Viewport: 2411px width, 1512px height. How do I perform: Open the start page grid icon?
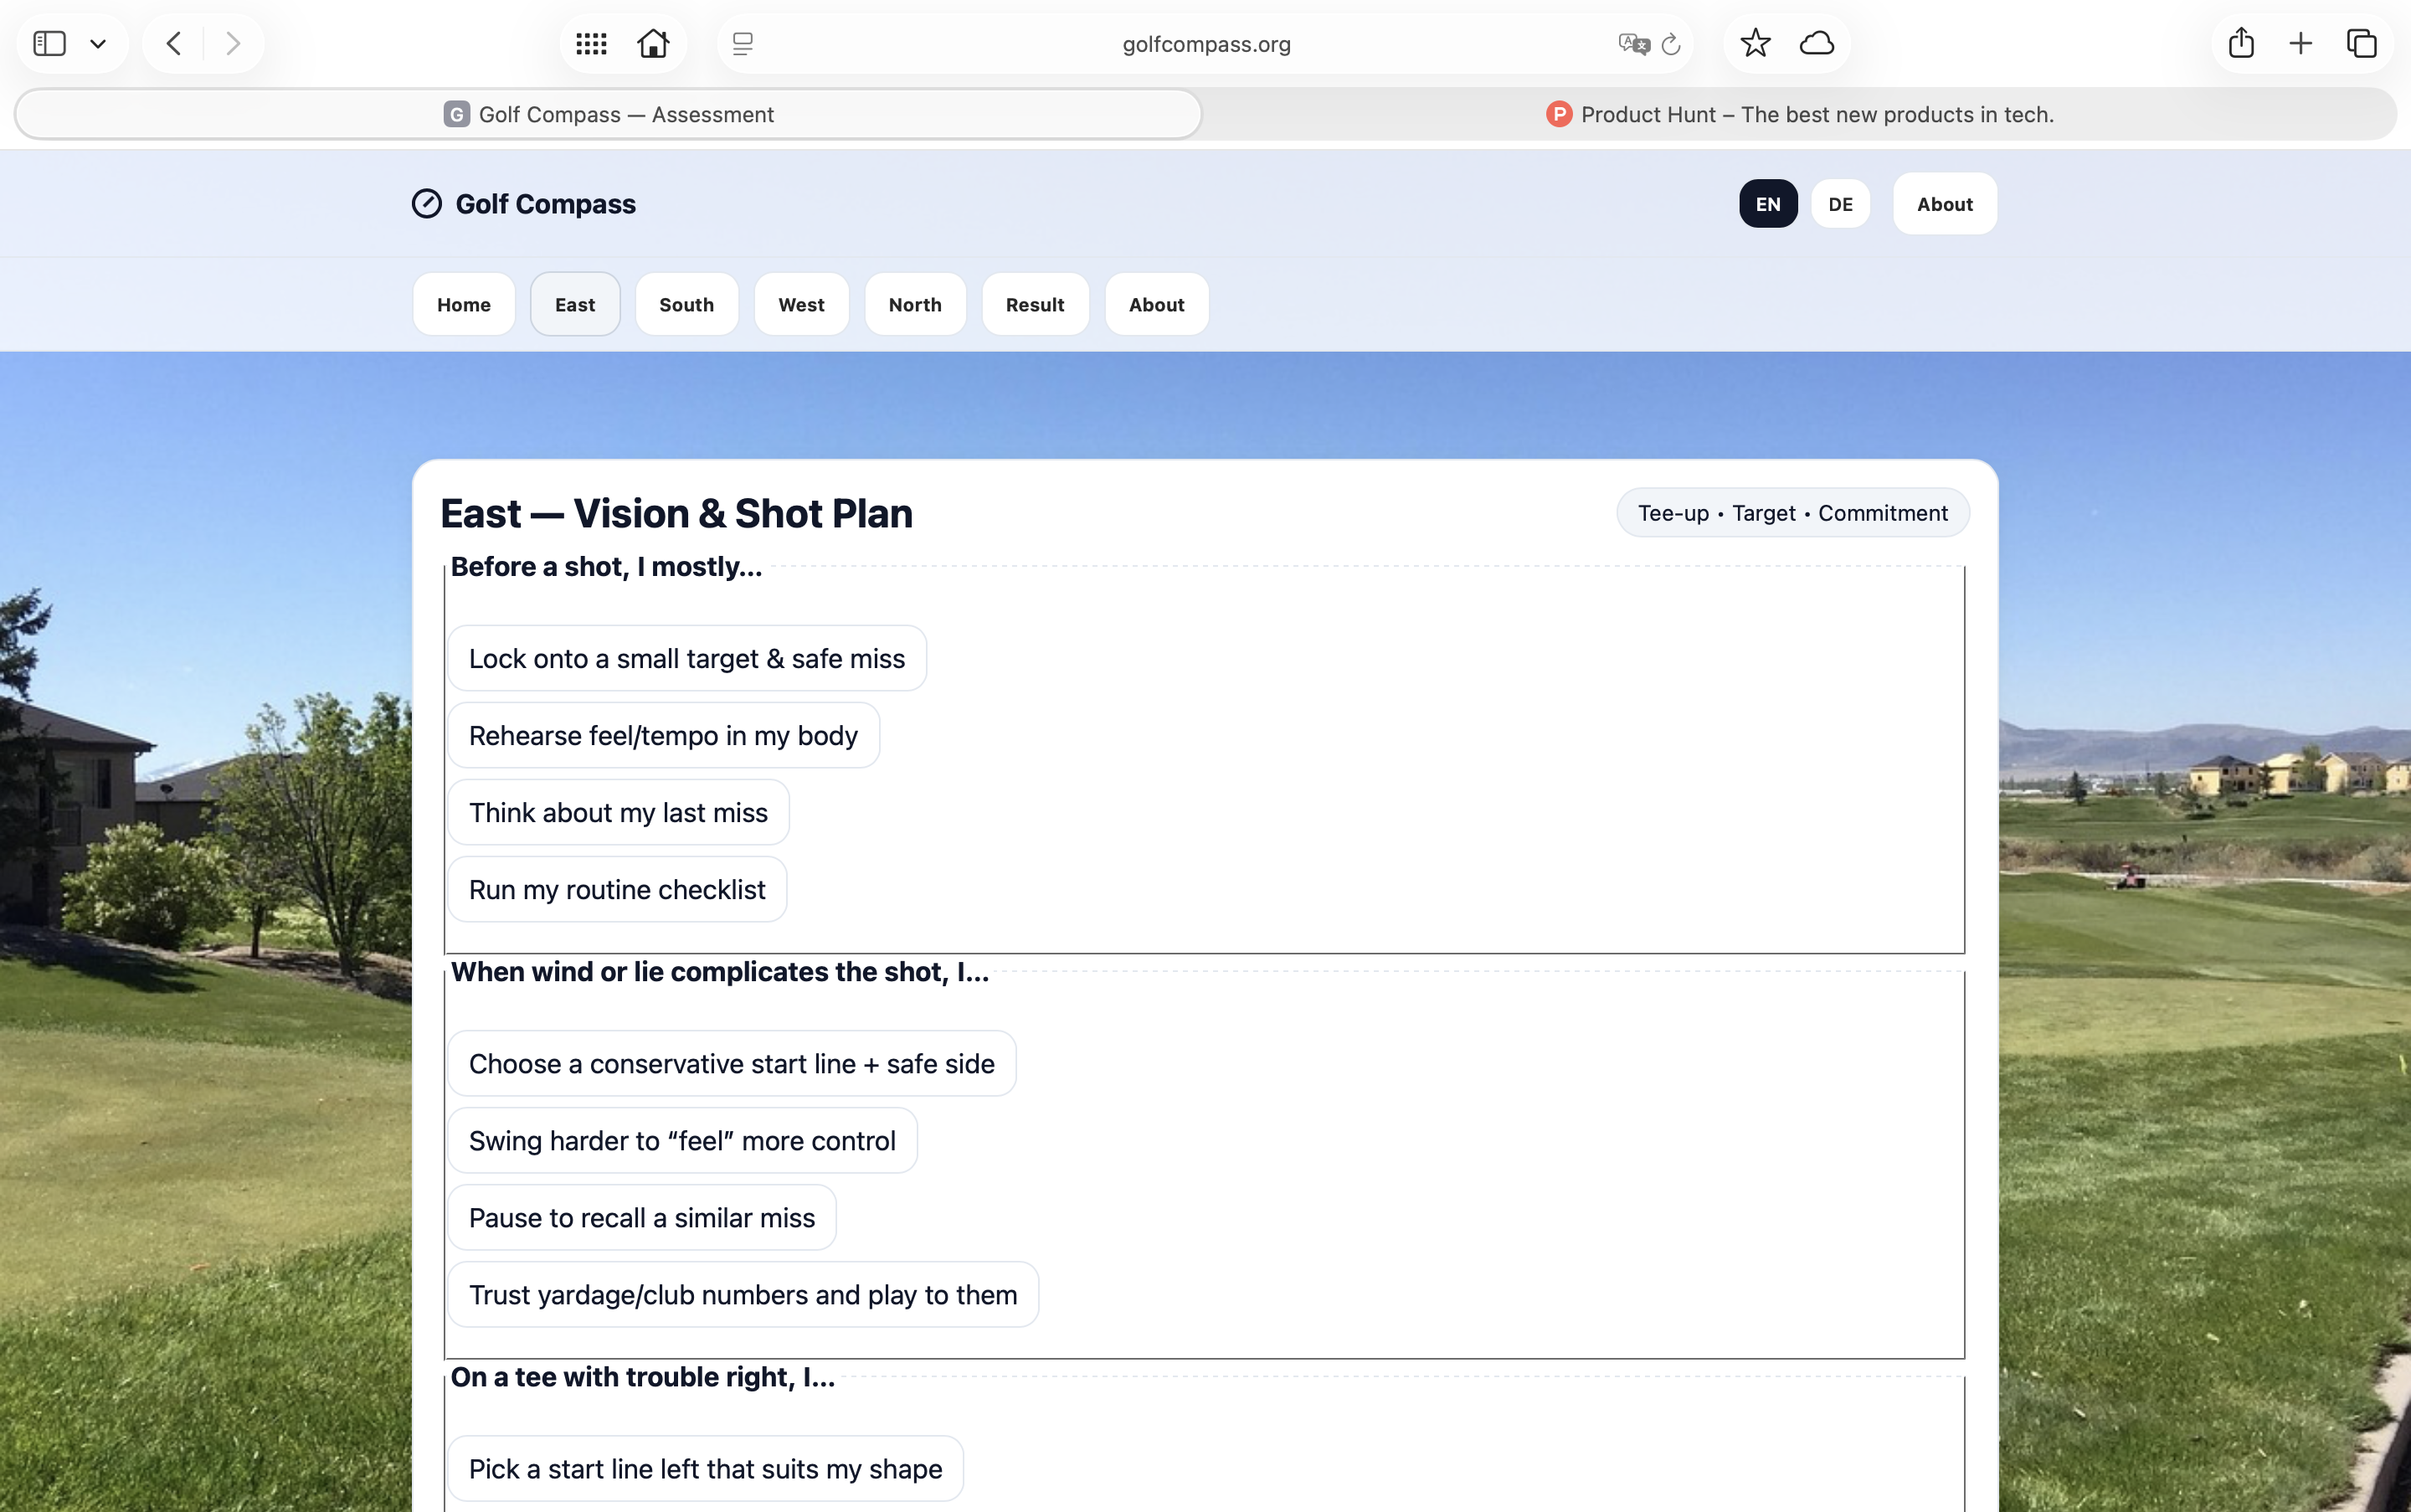591,44
